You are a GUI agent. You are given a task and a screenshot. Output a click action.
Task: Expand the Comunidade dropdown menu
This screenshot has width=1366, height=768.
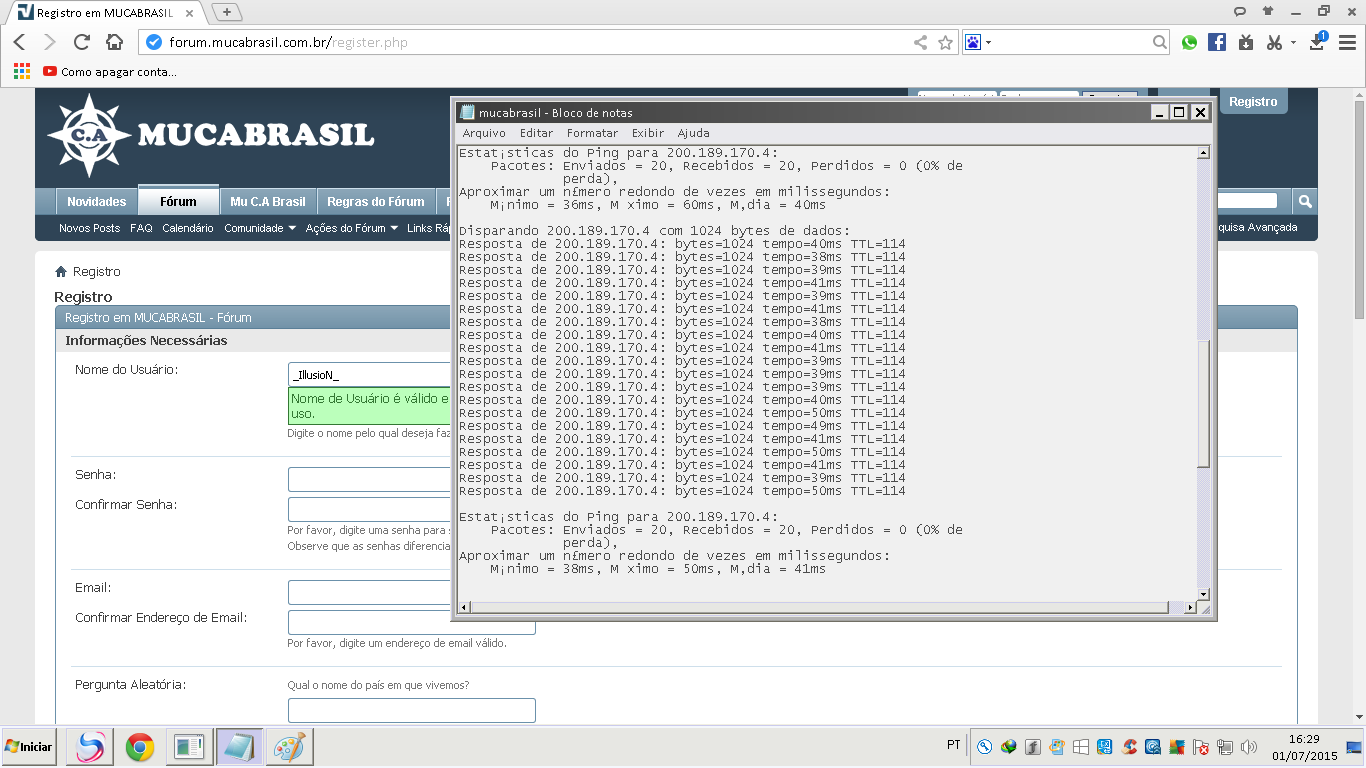point(259,228)
